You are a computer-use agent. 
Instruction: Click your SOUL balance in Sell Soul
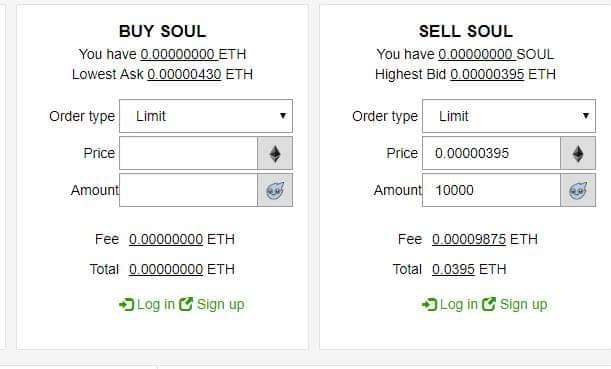point(475,54)
